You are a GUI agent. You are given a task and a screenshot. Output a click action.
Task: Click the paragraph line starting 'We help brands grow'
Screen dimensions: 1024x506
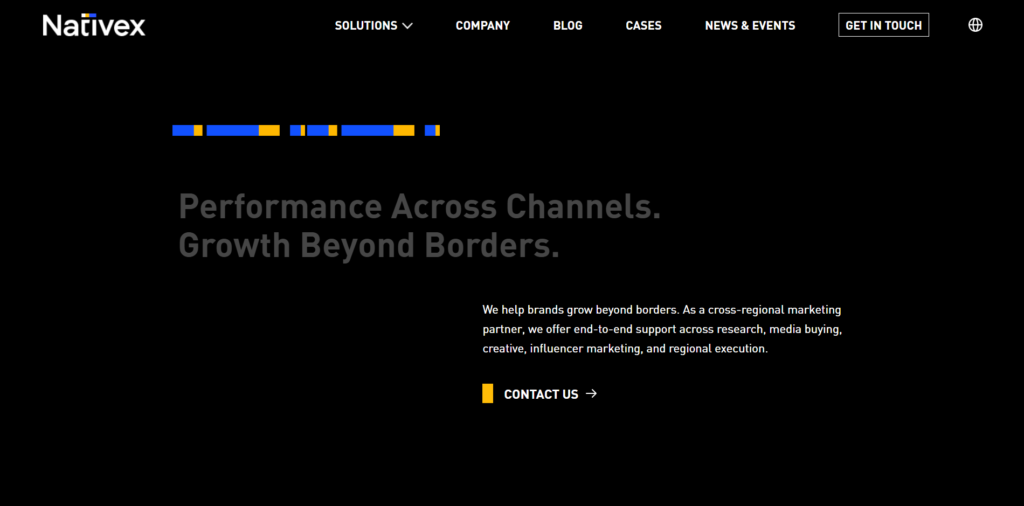[661, 310]
